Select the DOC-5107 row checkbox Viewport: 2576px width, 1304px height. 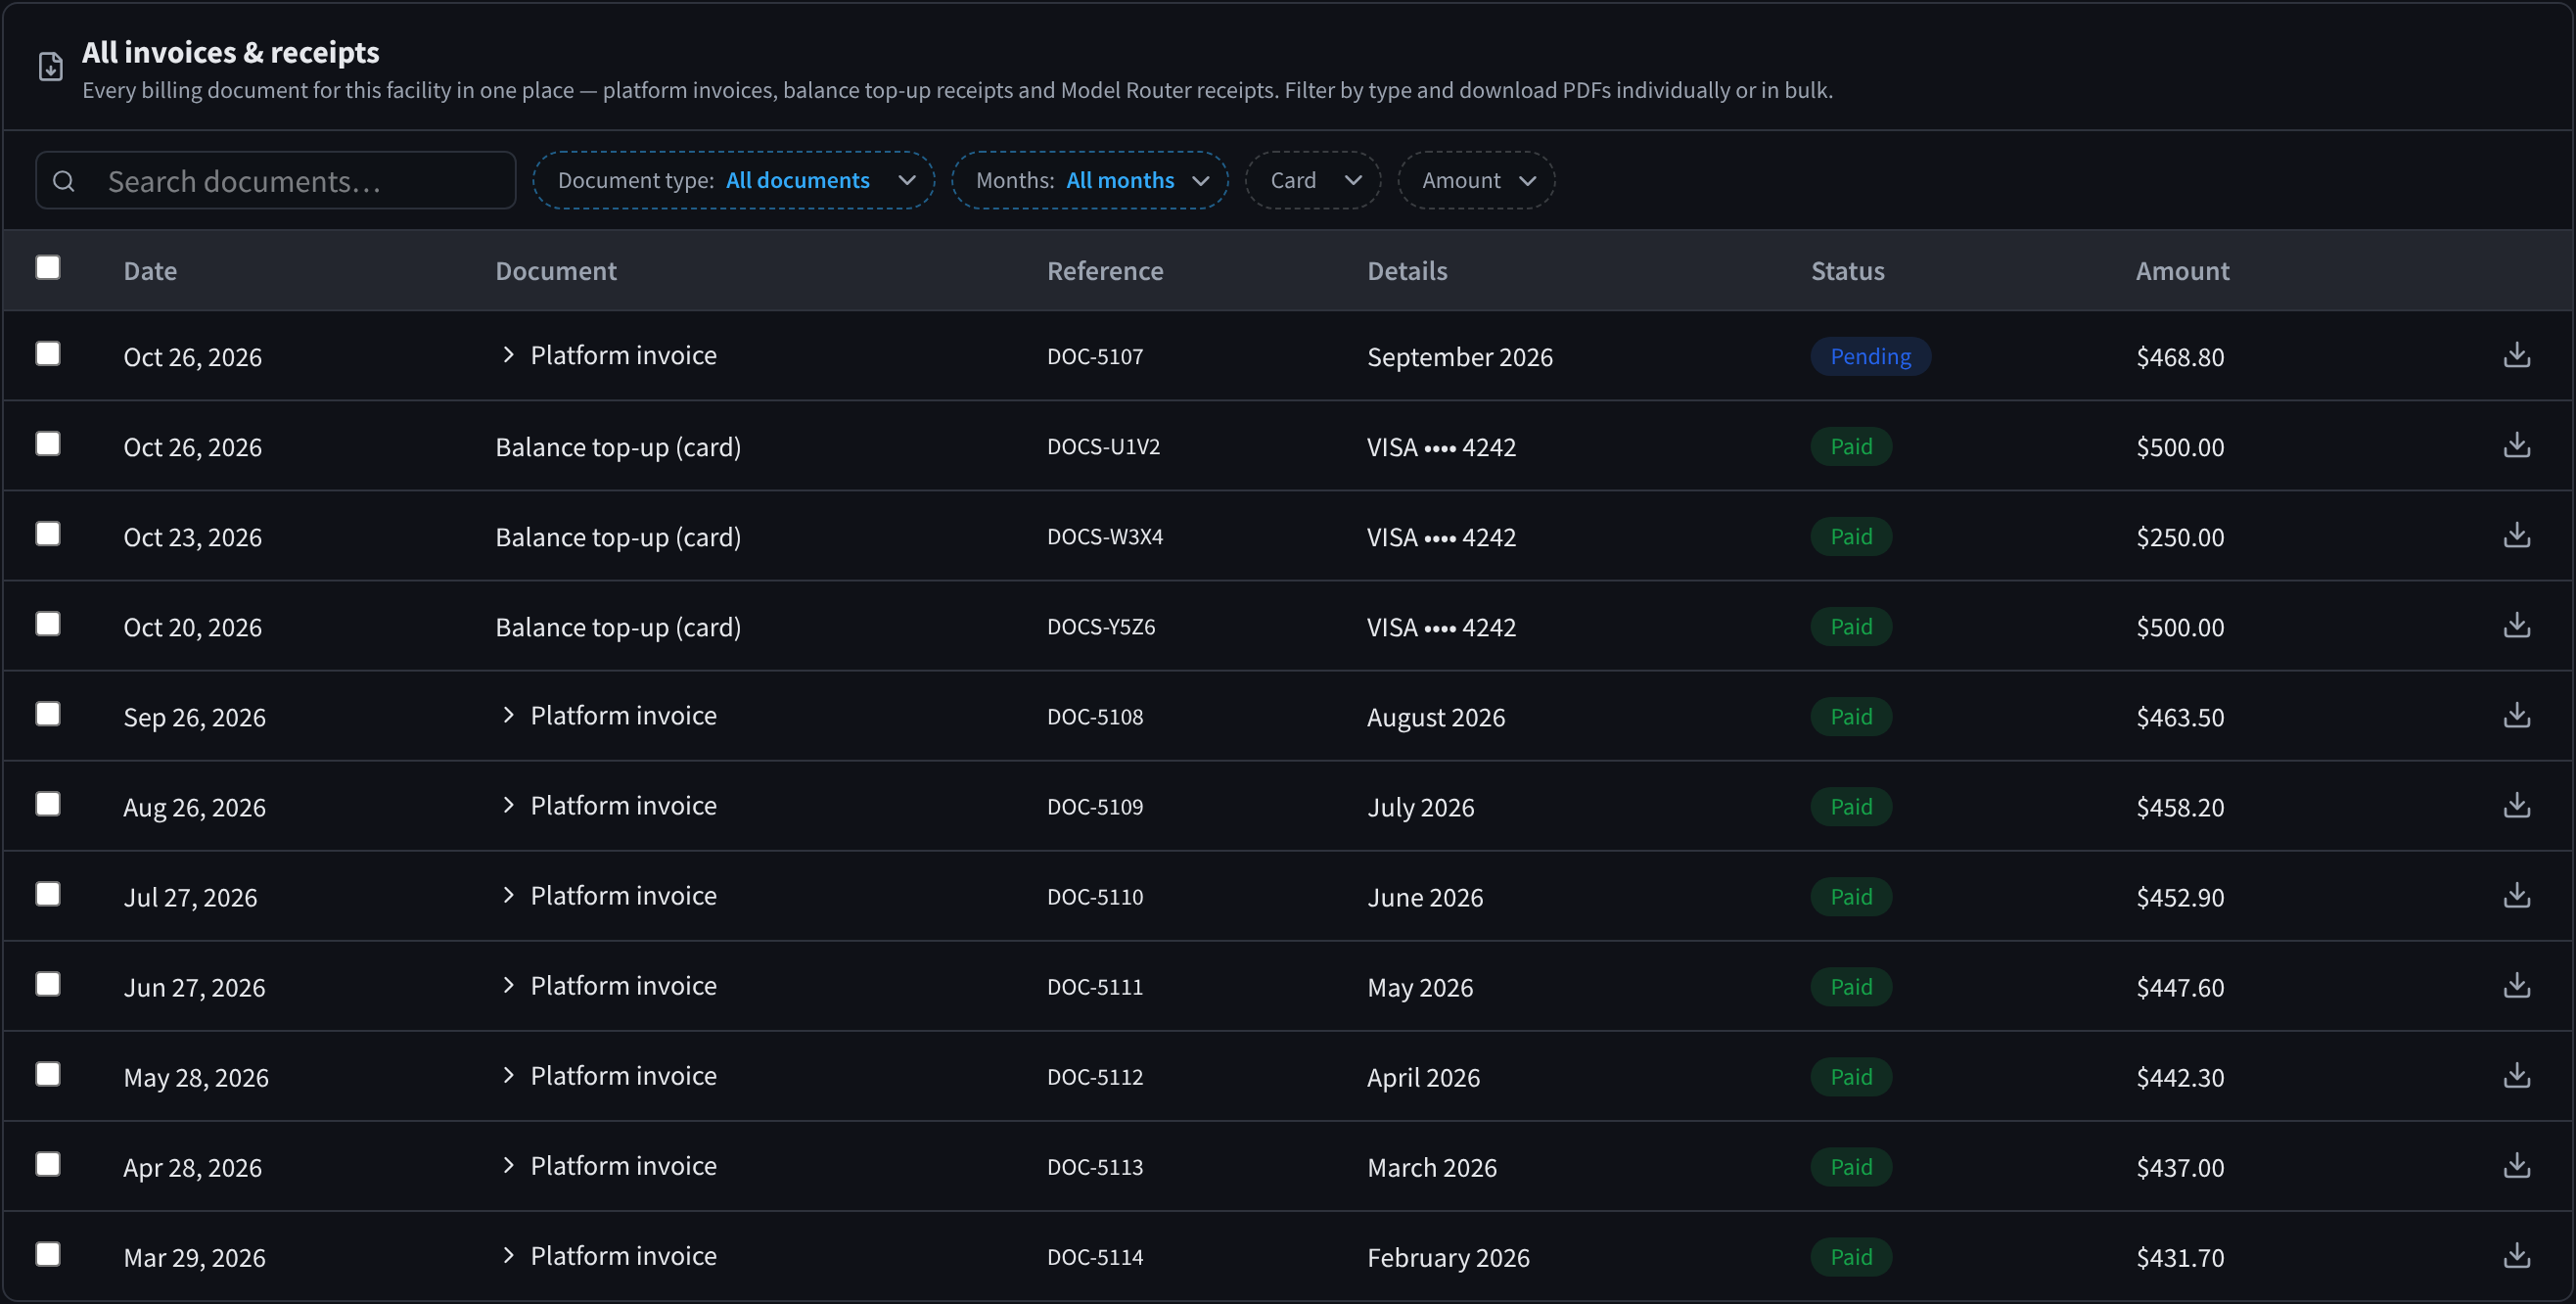(x=48, y=353)
